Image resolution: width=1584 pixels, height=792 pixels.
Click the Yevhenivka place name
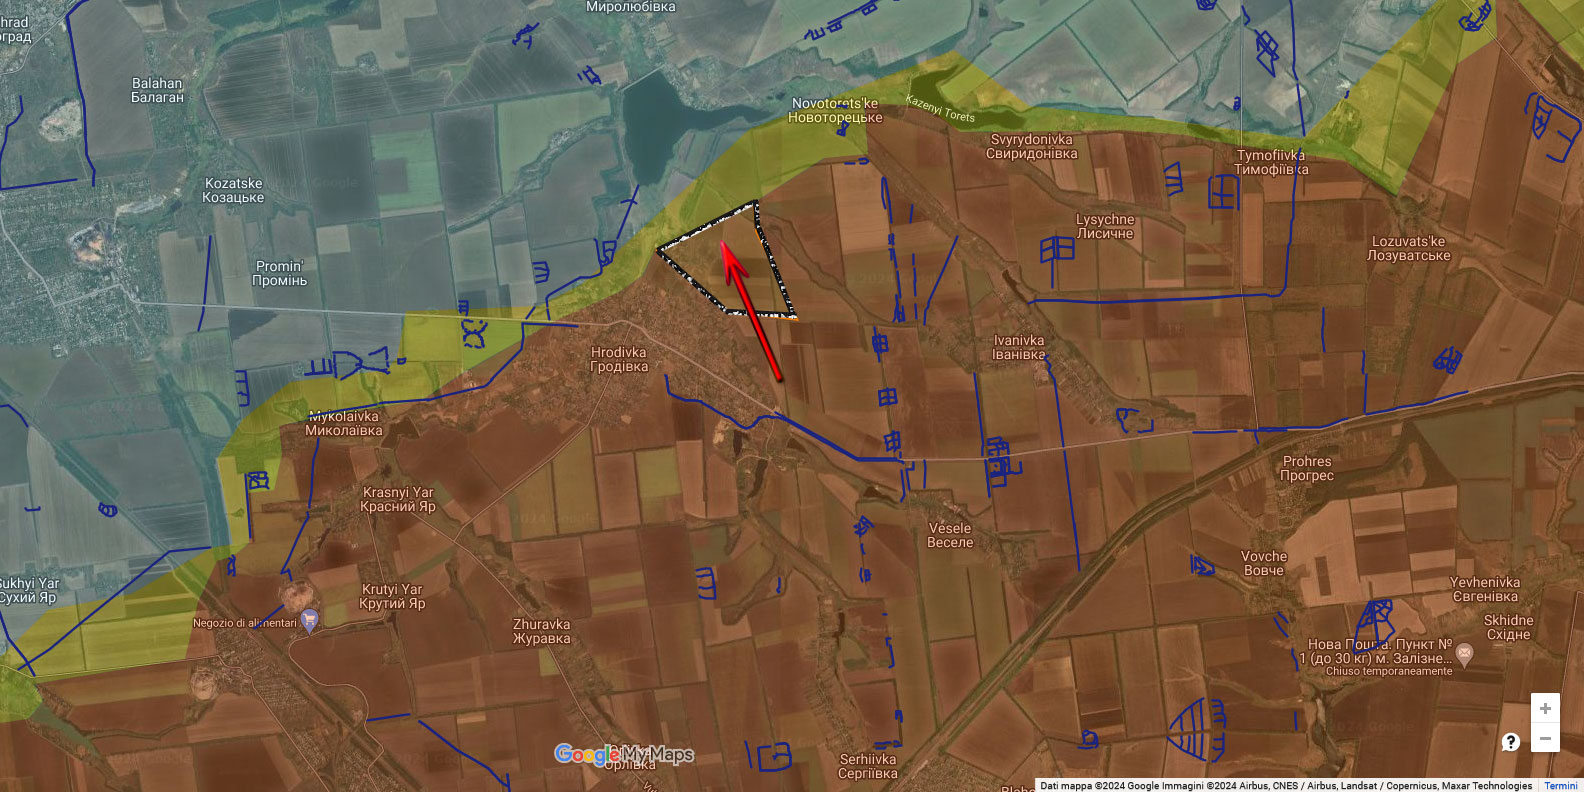pyautogui.click(x=1485, y=589)
